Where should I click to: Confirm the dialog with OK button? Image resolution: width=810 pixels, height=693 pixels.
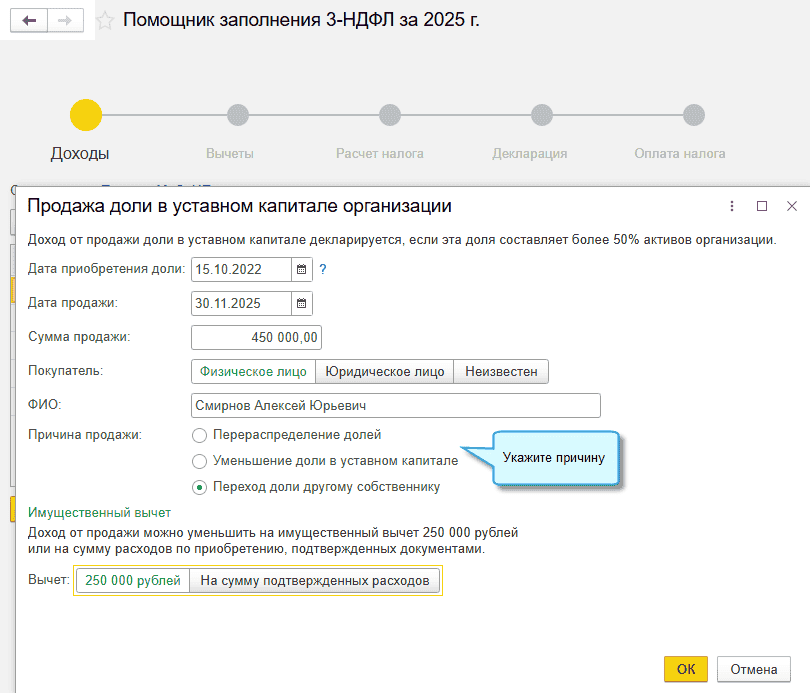[x=685, y=668]
